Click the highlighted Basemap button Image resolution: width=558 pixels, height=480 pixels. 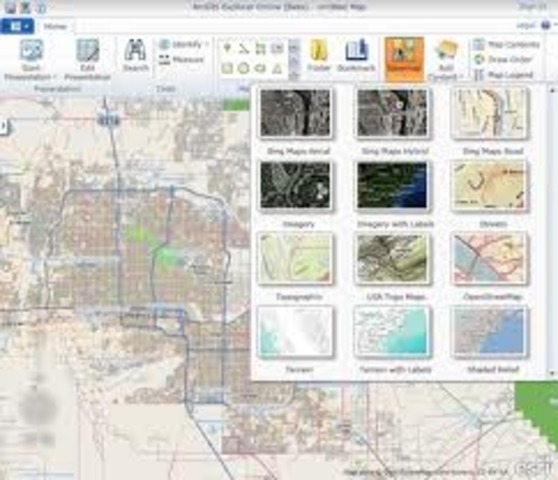[404, 59]
